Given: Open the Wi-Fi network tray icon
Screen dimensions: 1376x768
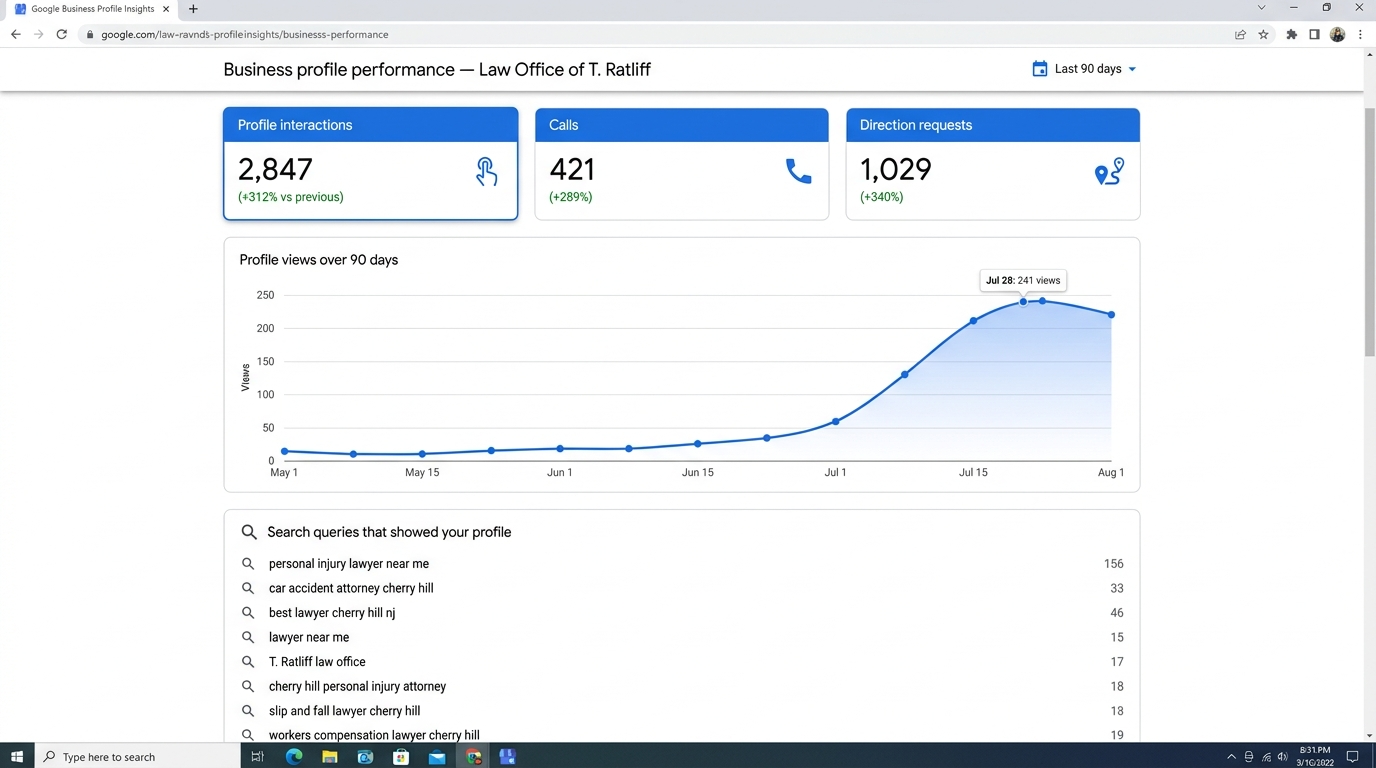Looking at the screenshot, I should click(x=1266, y=757).
